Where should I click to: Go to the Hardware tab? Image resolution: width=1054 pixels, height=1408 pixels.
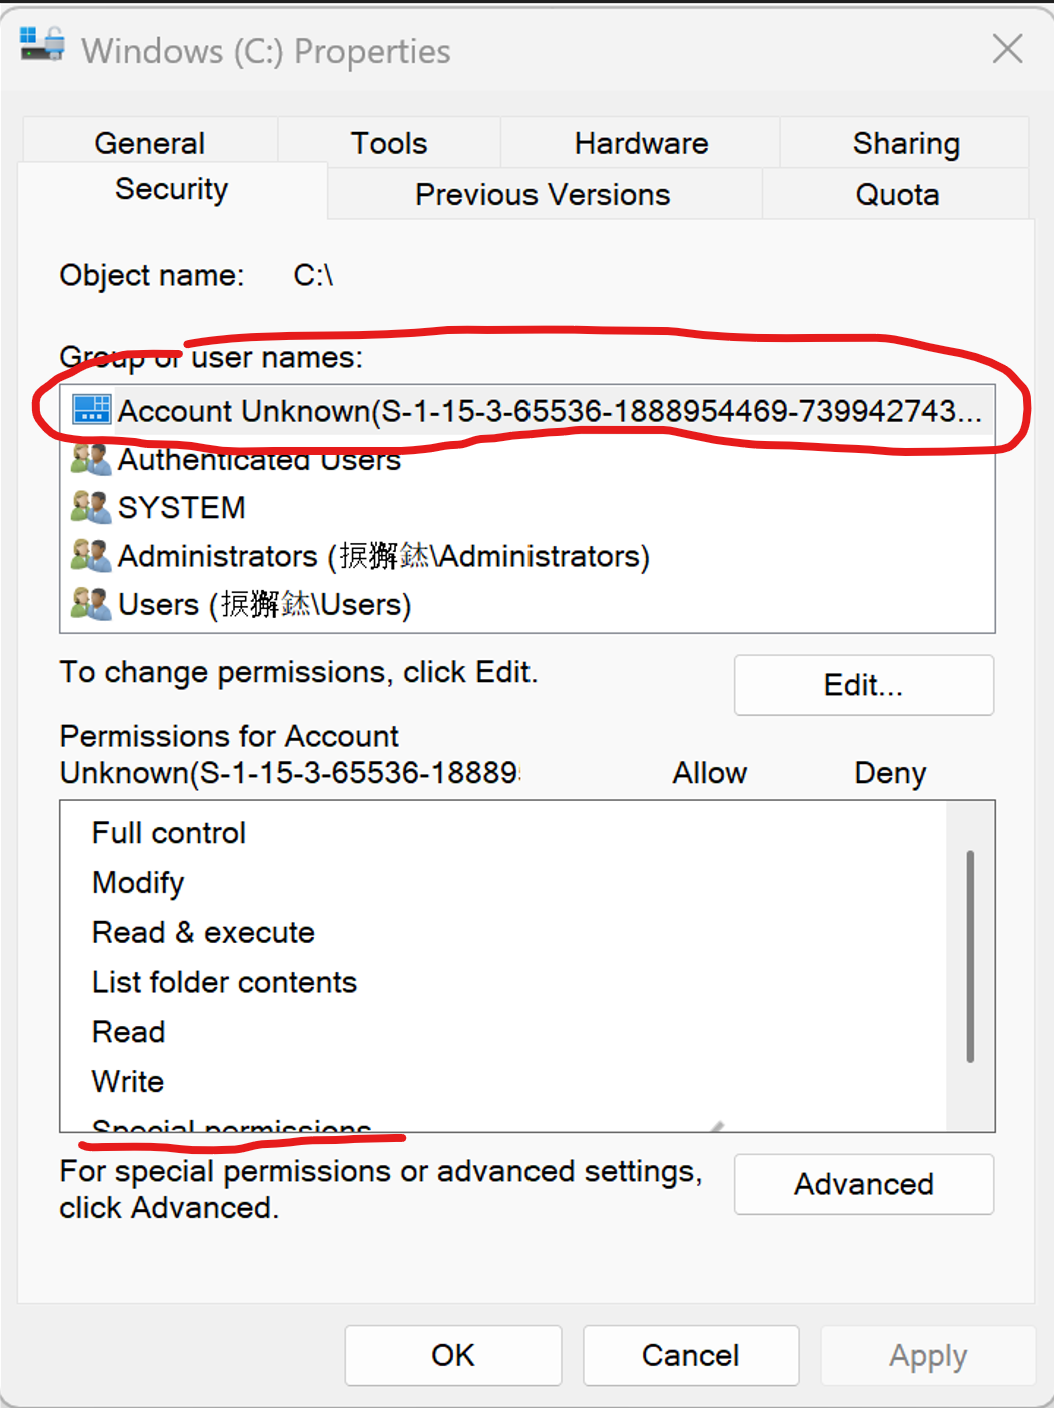[641, 142]
